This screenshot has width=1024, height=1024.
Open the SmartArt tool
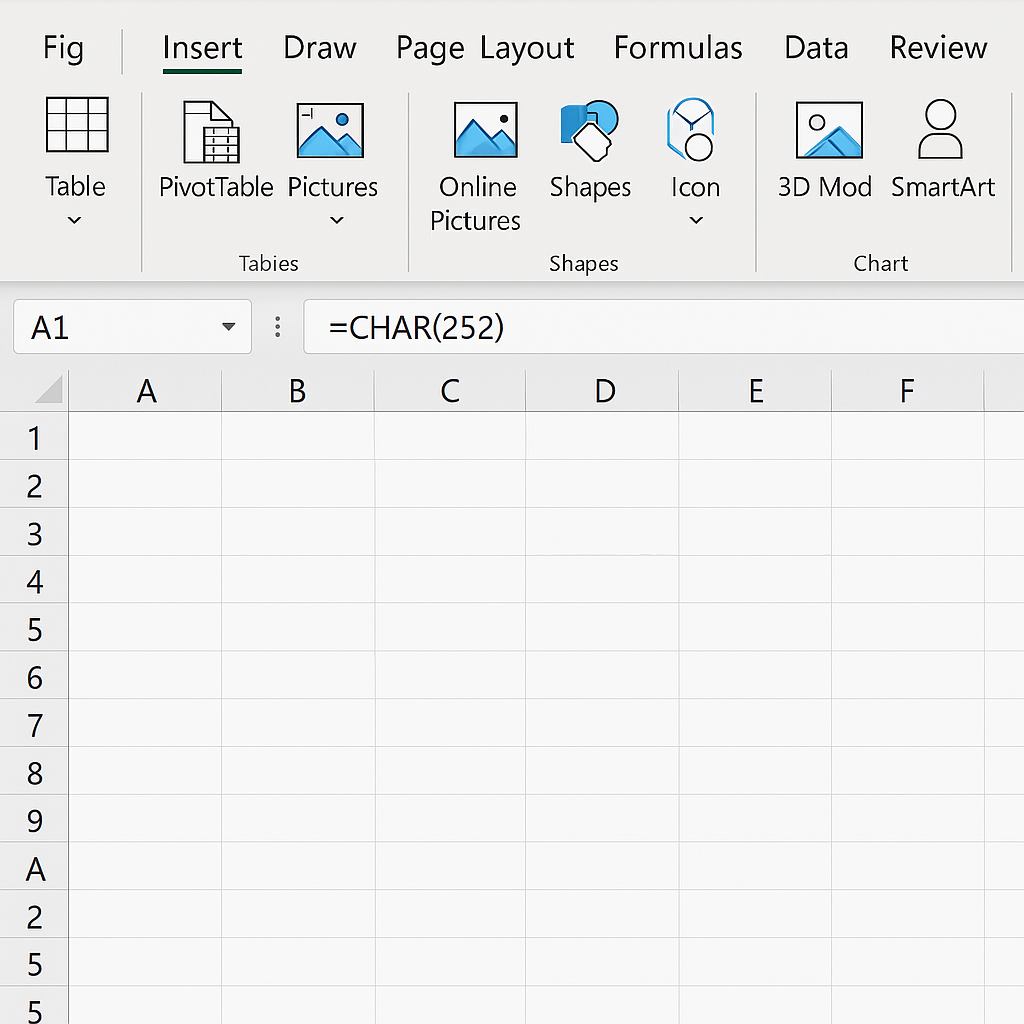click(x=941, y=131)
